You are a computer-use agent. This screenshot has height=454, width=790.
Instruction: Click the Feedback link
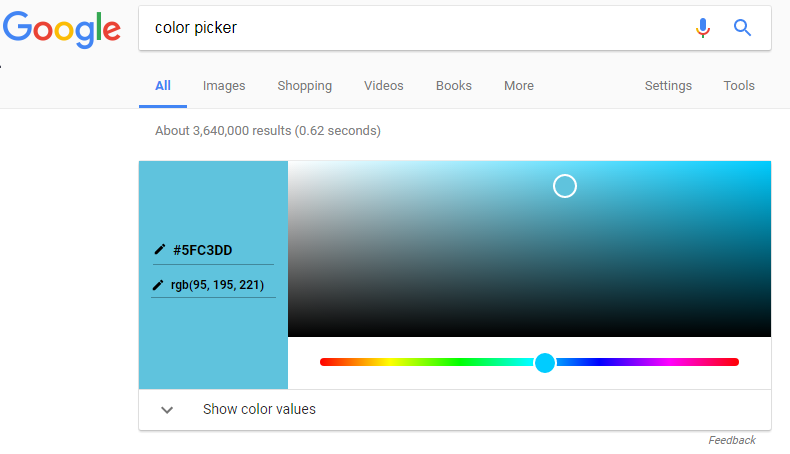pos(732,440)
